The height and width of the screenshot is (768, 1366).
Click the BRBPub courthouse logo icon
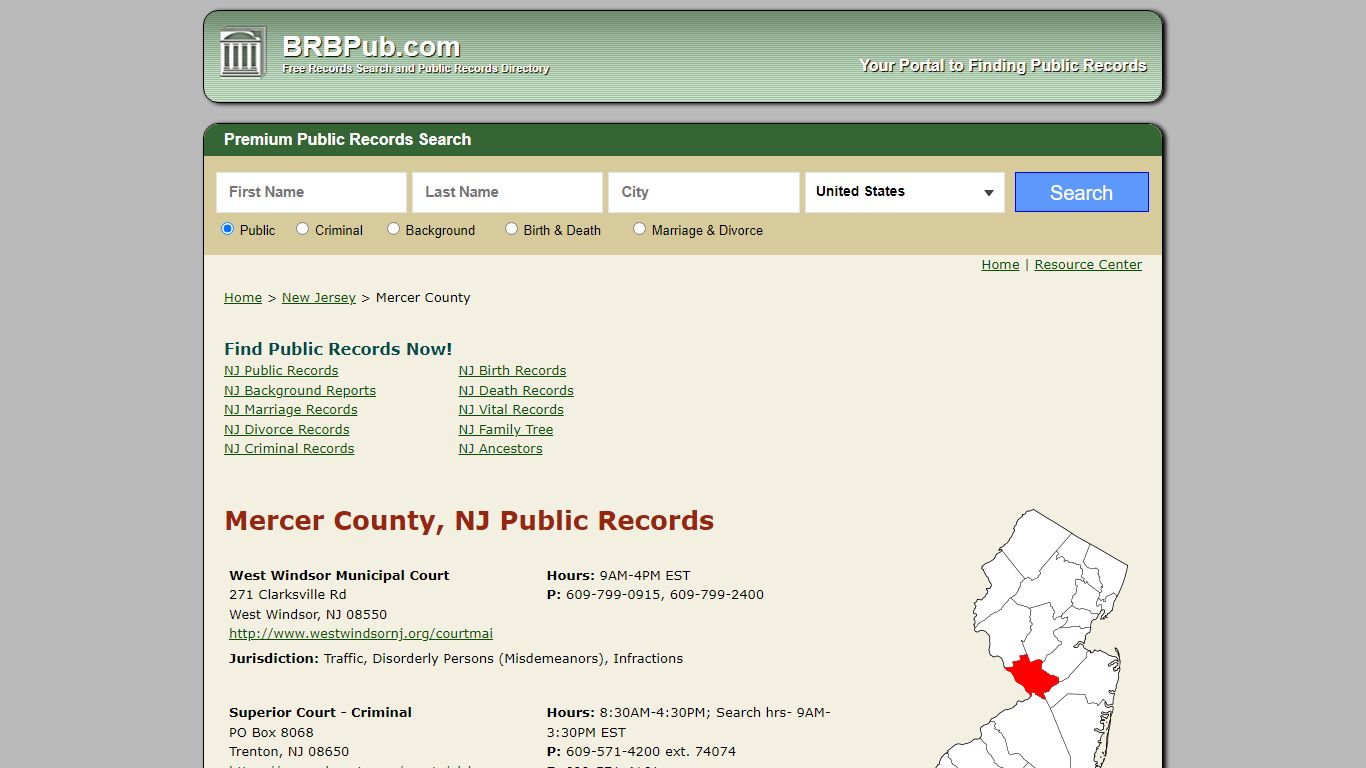pyautogui.click(x=243, y=52)
